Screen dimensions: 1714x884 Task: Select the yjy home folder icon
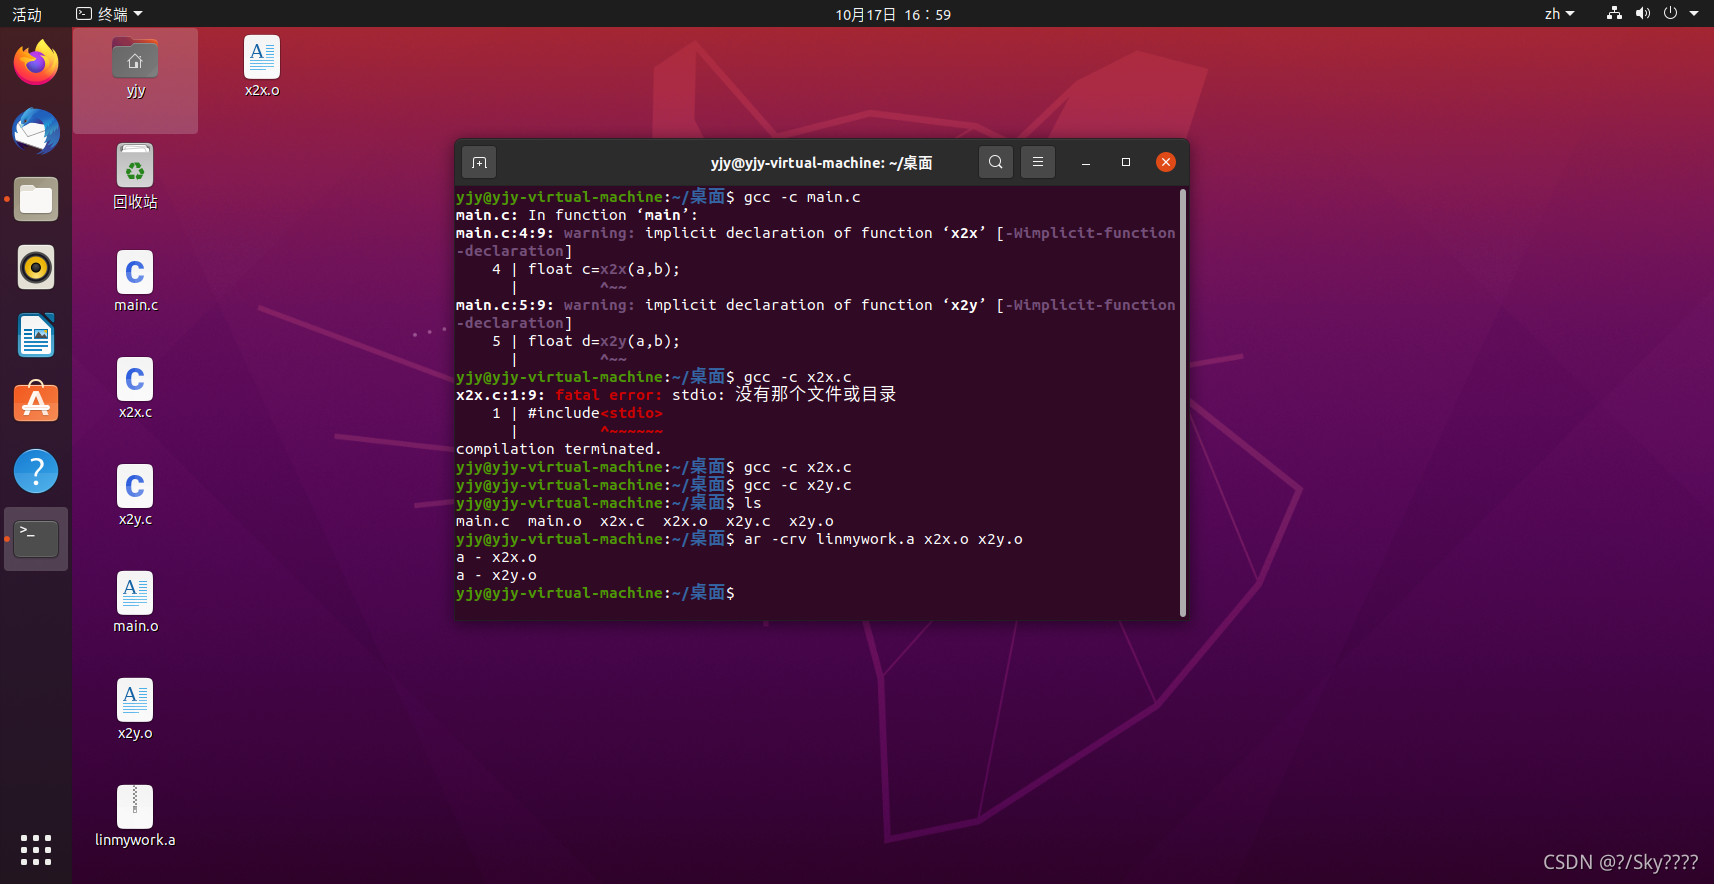[x=135, y=68]
